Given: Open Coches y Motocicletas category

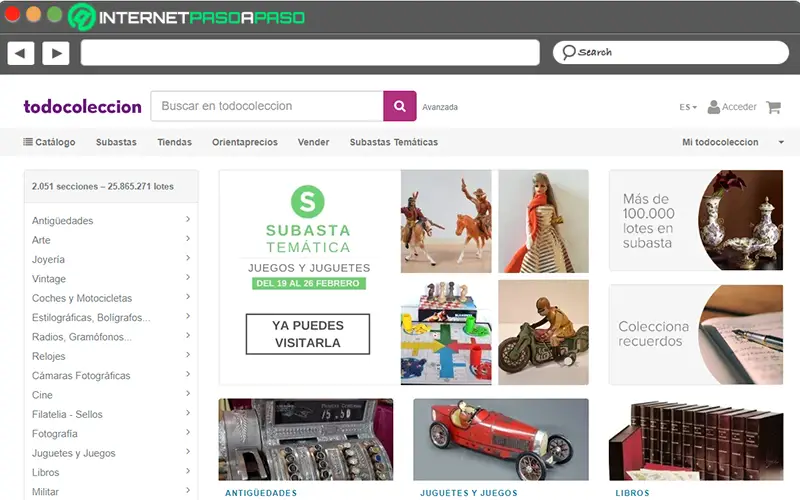Looking at the screenshot, I should (82, 298).
